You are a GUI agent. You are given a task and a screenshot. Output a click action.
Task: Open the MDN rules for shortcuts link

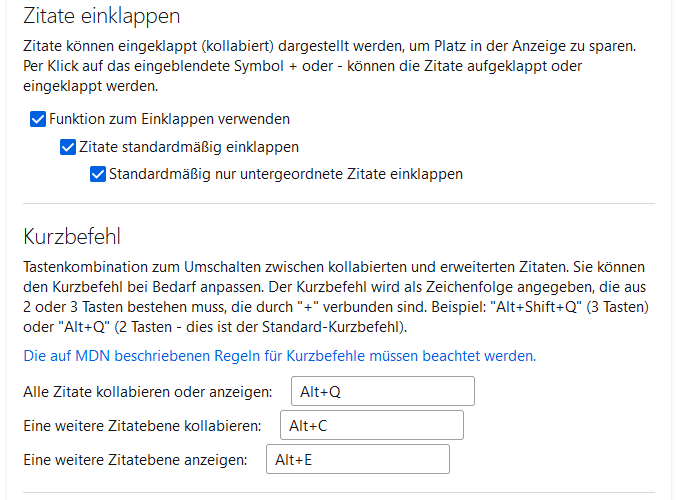(280, 355)
